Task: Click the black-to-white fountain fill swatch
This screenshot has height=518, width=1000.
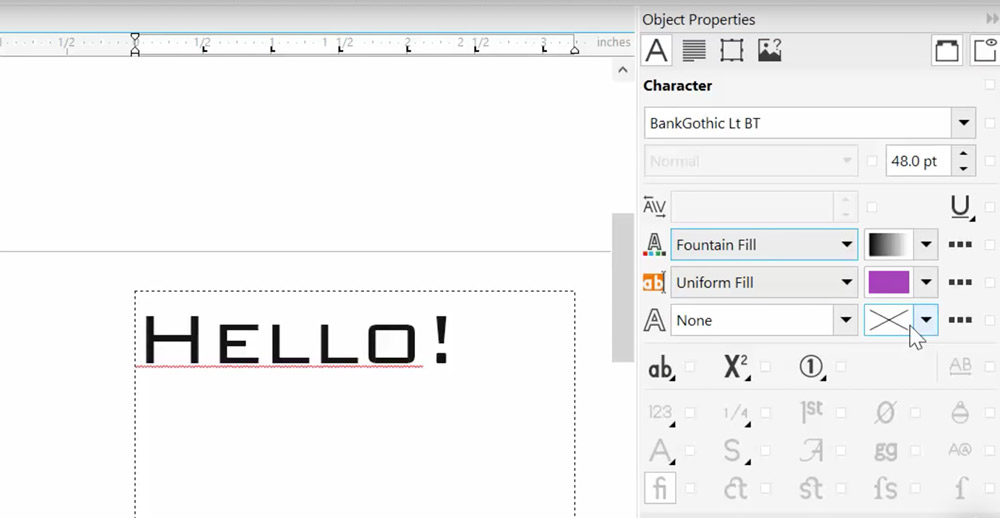Action: click(889, 245)
